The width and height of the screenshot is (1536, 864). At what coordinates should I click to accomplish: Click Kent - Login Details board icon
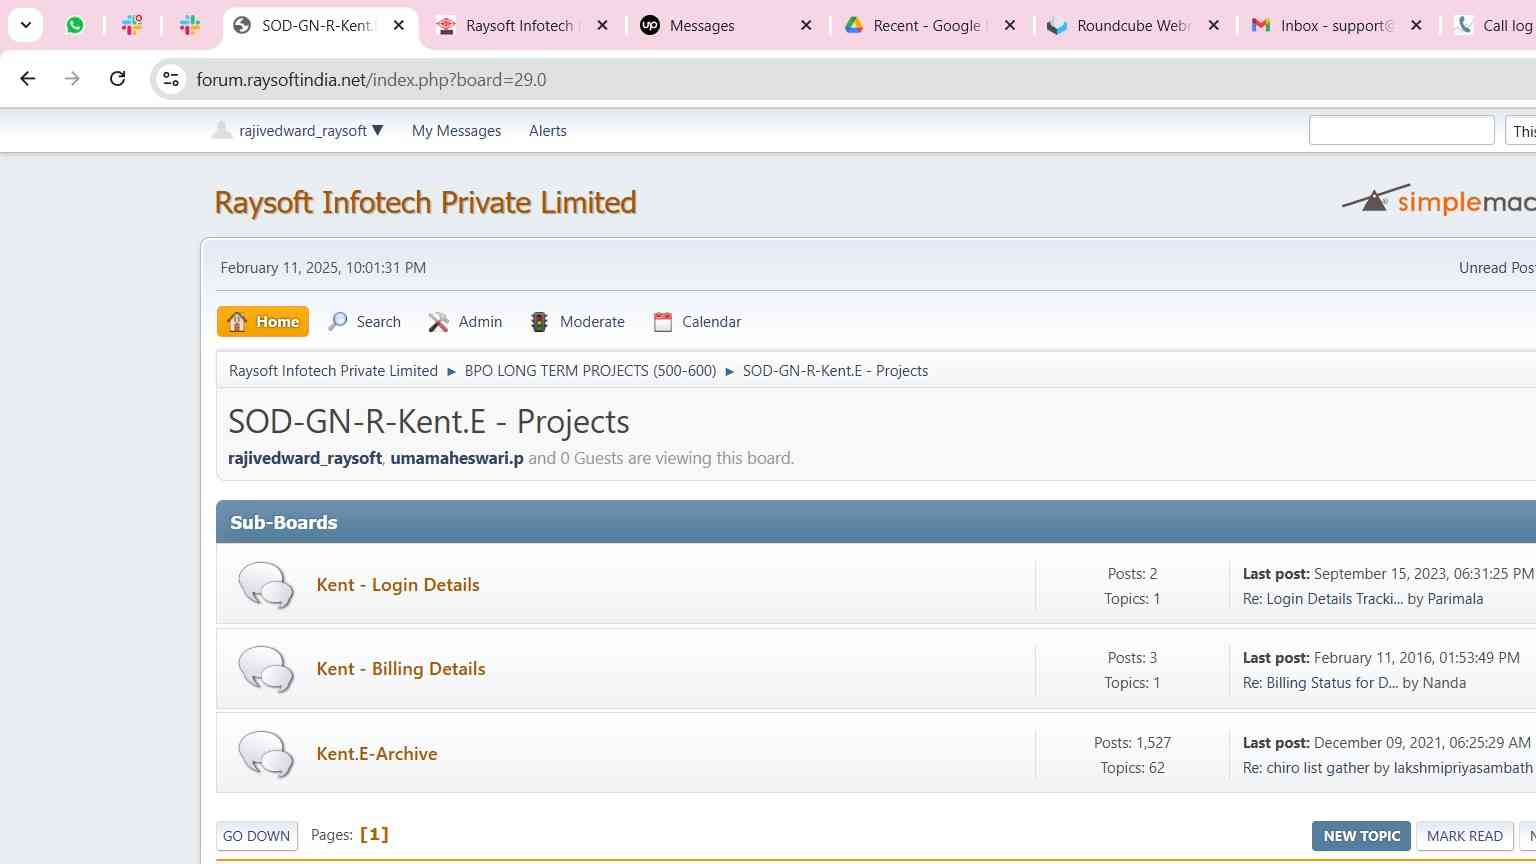pyautogui.click(x=266, y=585)
